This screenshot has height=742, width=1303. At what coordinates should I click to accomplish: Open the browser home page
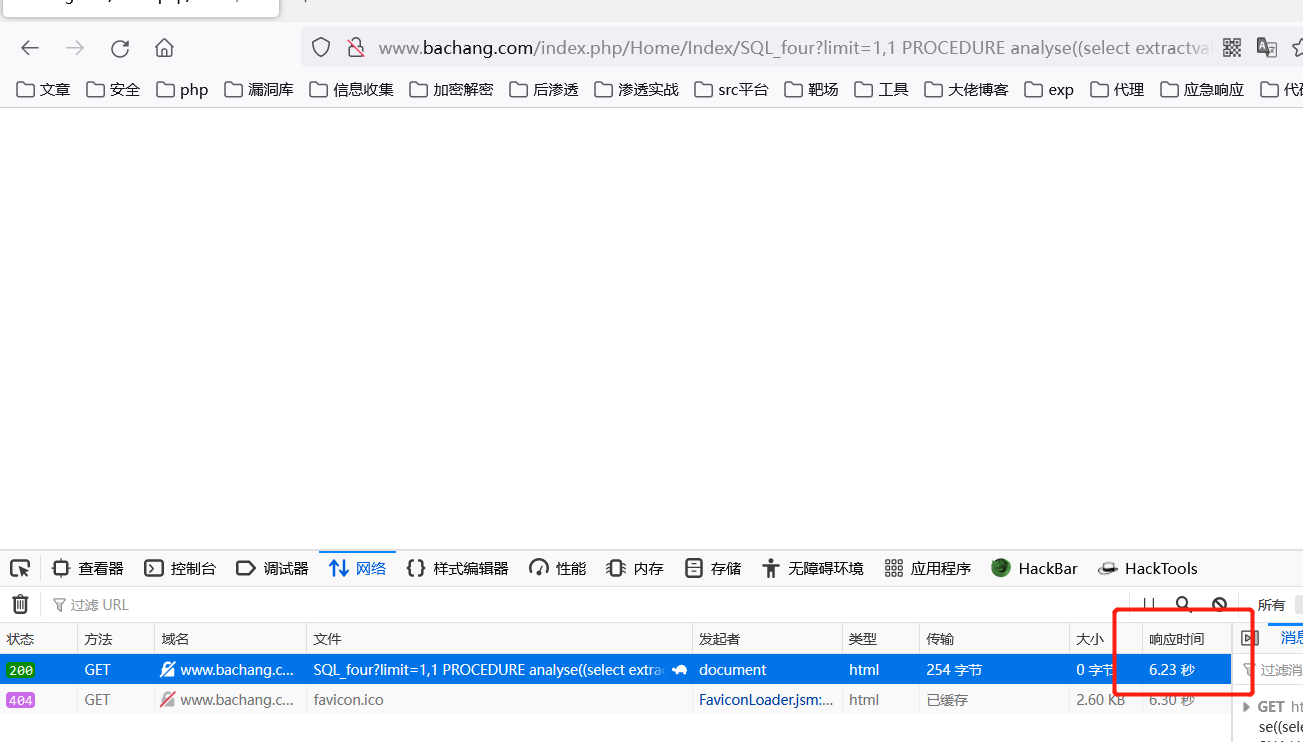(165, 48)
